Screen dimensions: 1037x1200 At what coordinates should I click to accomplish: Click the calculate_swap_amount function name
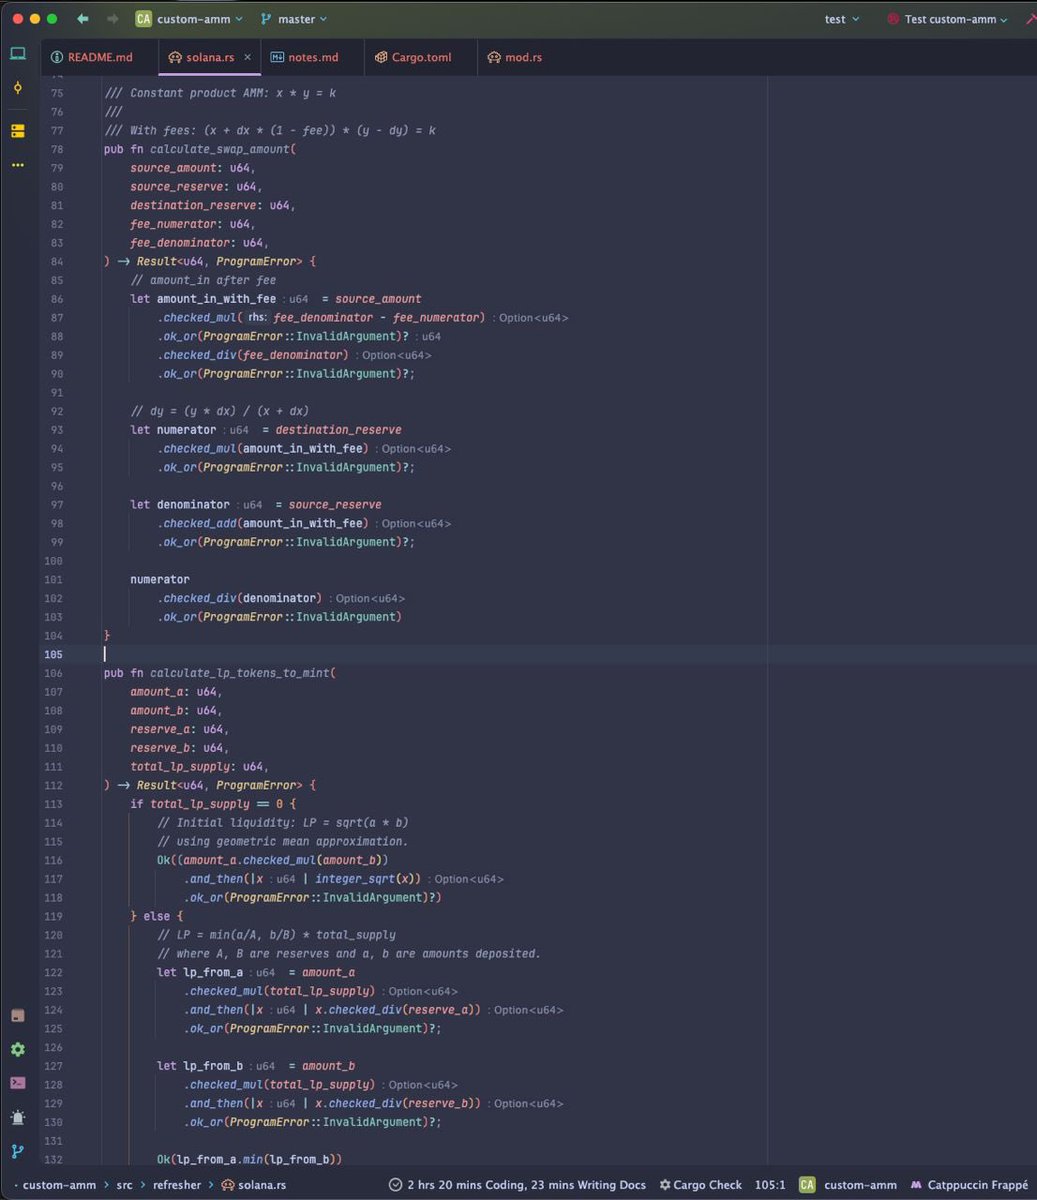click(219, 149)
